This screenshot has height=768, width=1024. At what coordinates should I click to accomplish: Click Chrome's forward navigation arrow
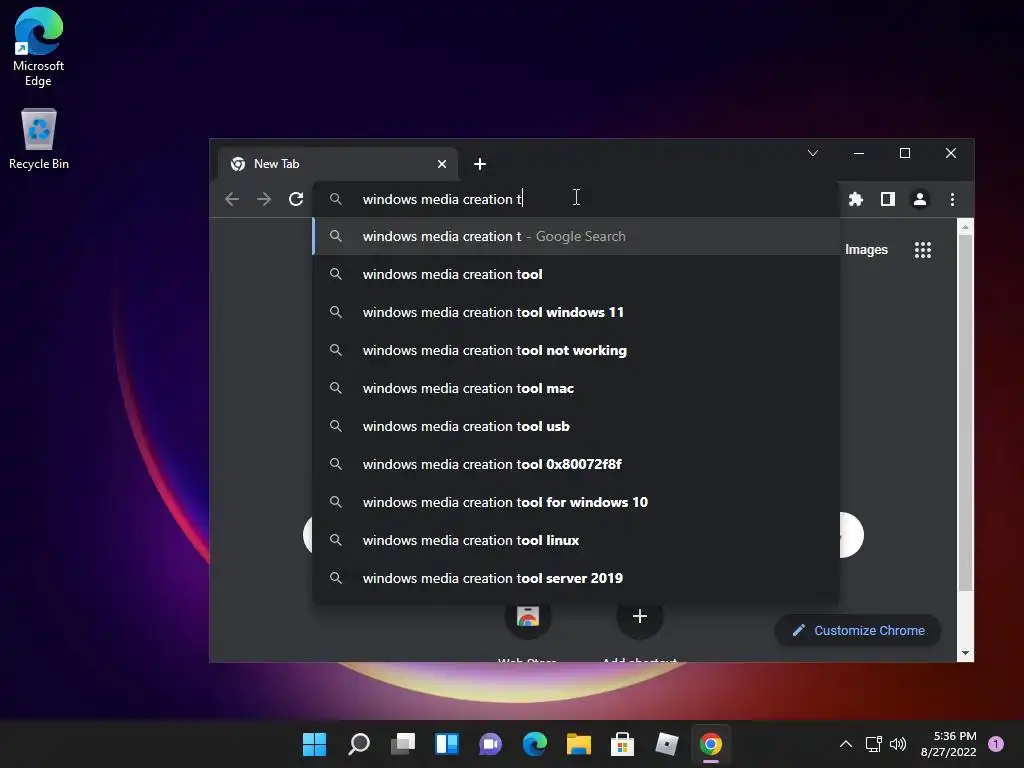tap(264, 199)
